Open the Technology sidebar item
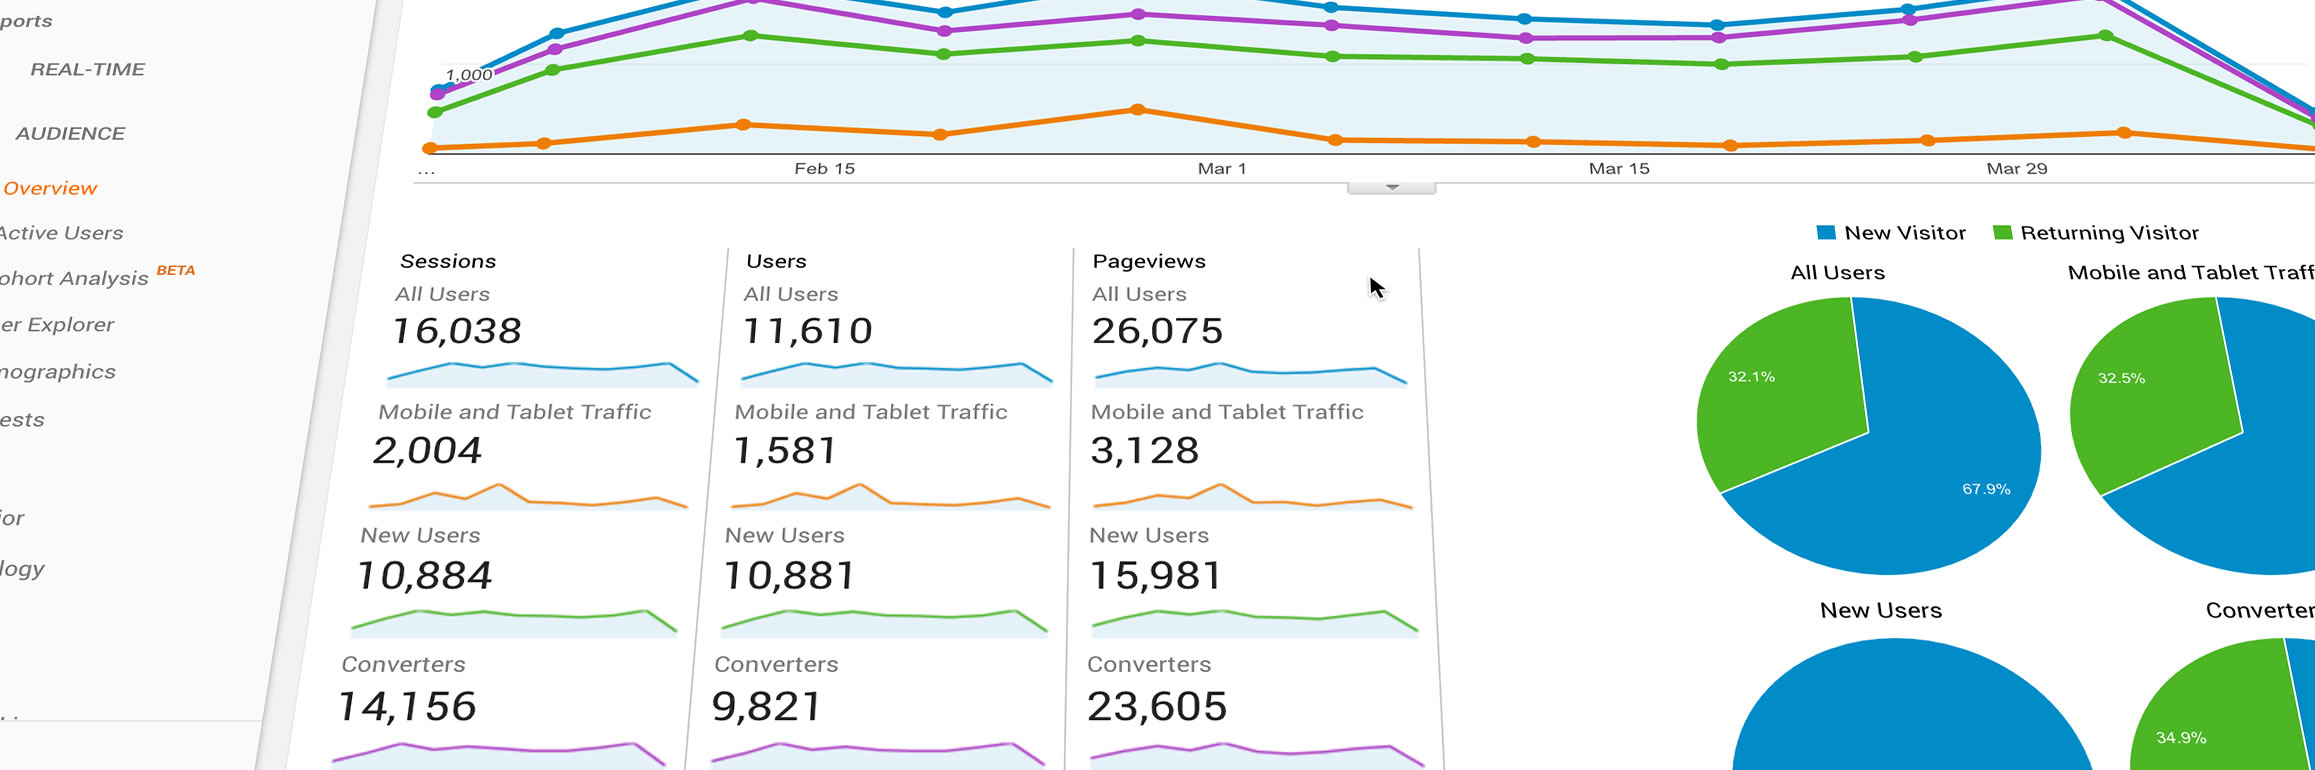The width and height of the screenshot is (2315, 770). tap(22, 569)
